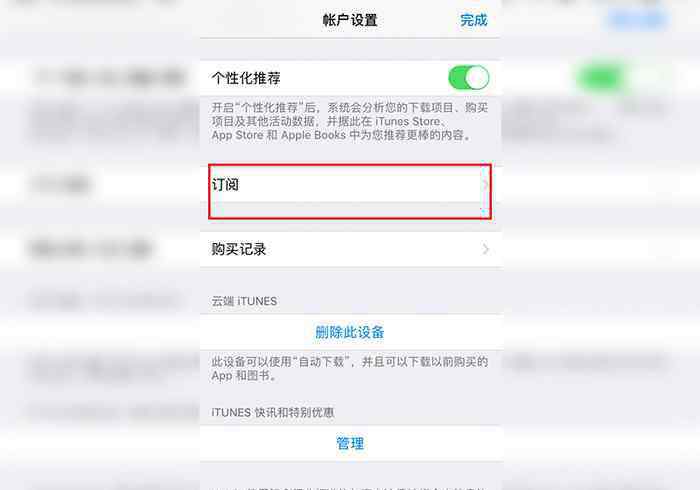Open the 购买记录 purchase history row
This screenshot has width=700, height=490.
tap(351, 249)
